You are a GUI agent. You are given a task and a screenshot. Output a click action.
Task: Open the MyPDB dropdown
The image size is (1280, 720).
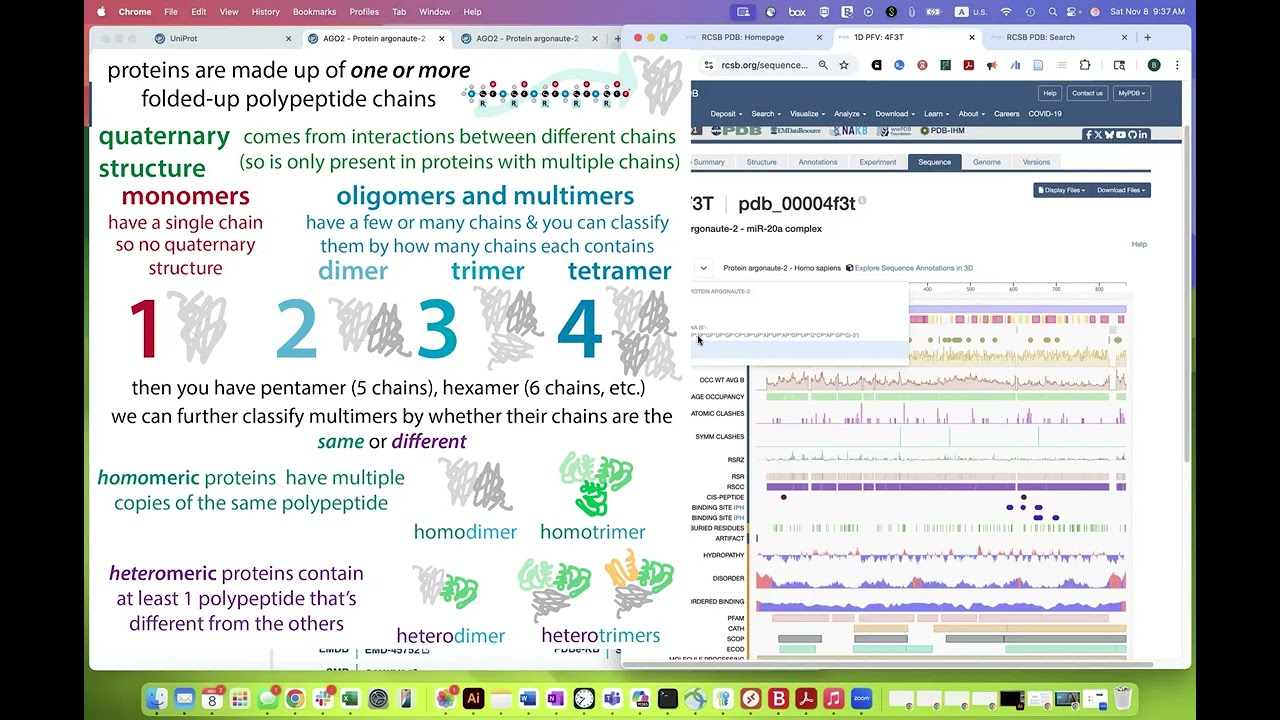[x=1131, y=93]
